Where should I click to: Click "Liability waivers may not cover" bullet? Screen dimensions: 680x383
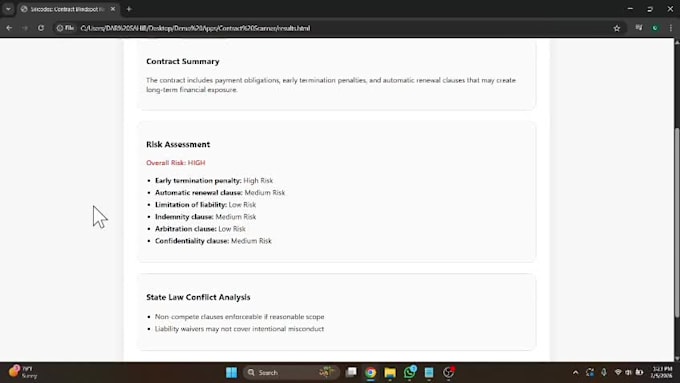coord(239,329)
